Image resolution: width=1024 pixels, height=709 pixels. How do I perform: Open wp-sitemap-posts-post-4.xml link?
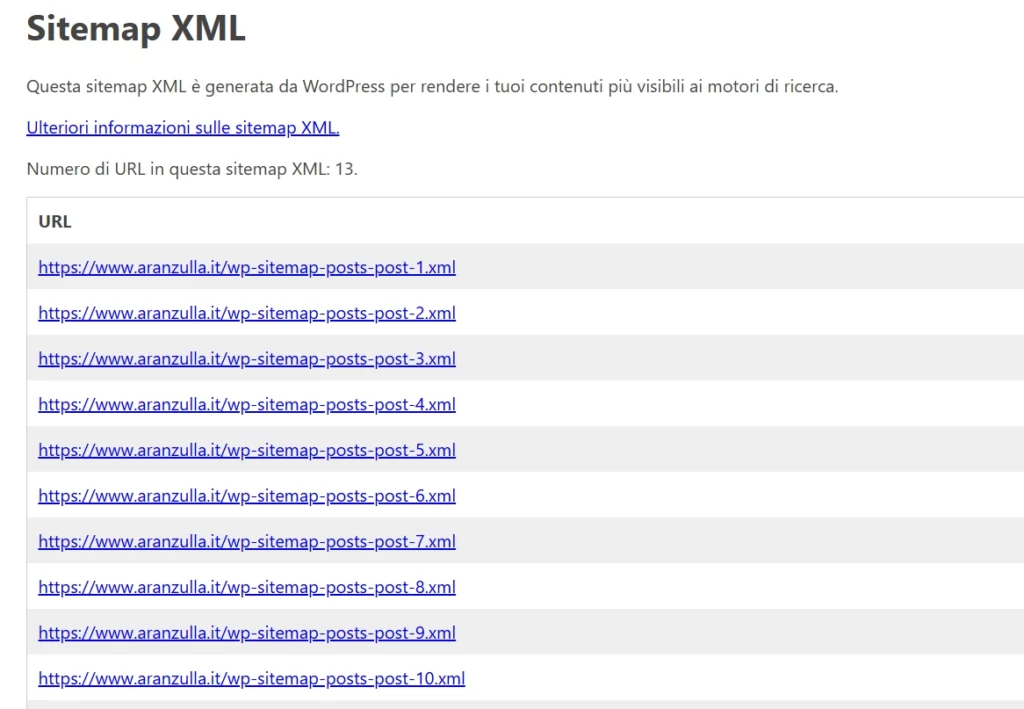pyautogui.click(x=247, y=404)
